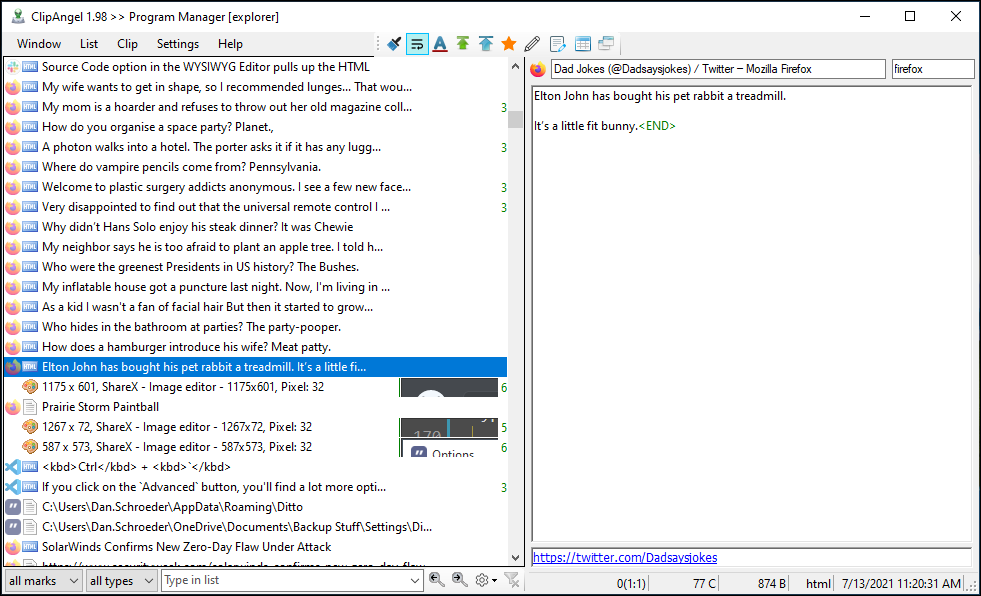Click the blue up-arrow toolbar icon
The width and height of the screenshot is (981, 596).
(486, 44)
